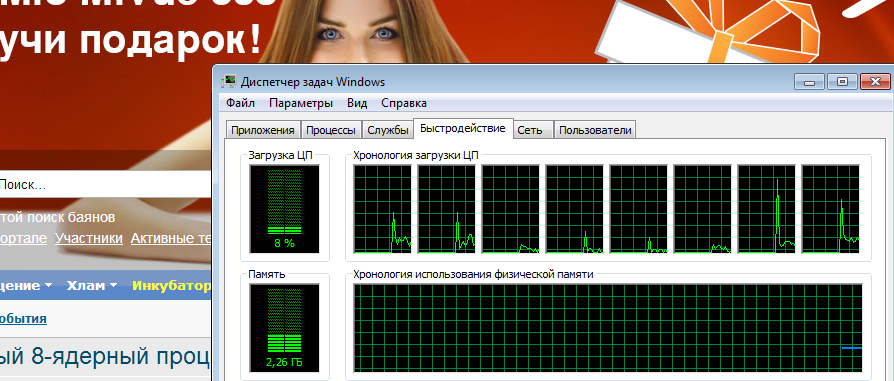Switch to the Службы tab

388,130
